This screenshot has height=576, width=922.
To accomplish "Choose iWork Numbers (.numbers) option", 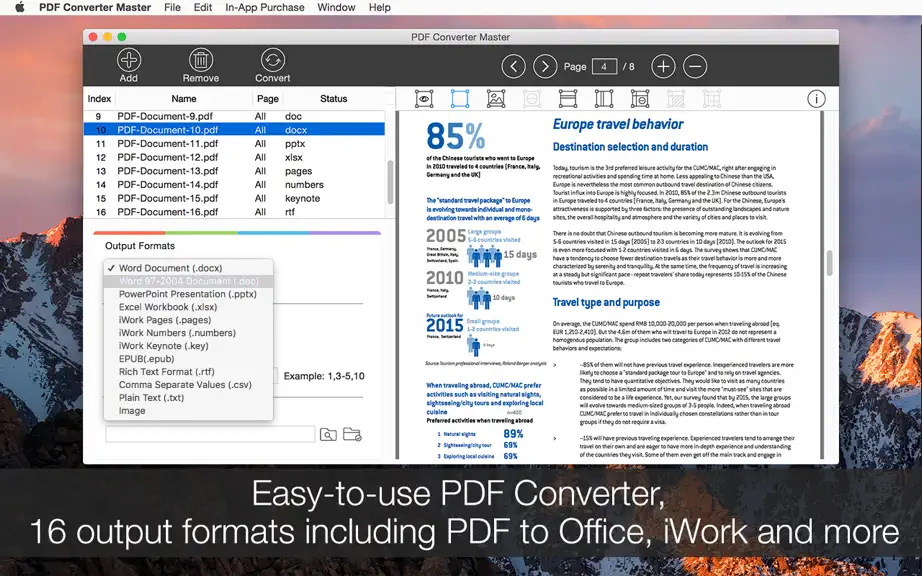I will [188, 333].
